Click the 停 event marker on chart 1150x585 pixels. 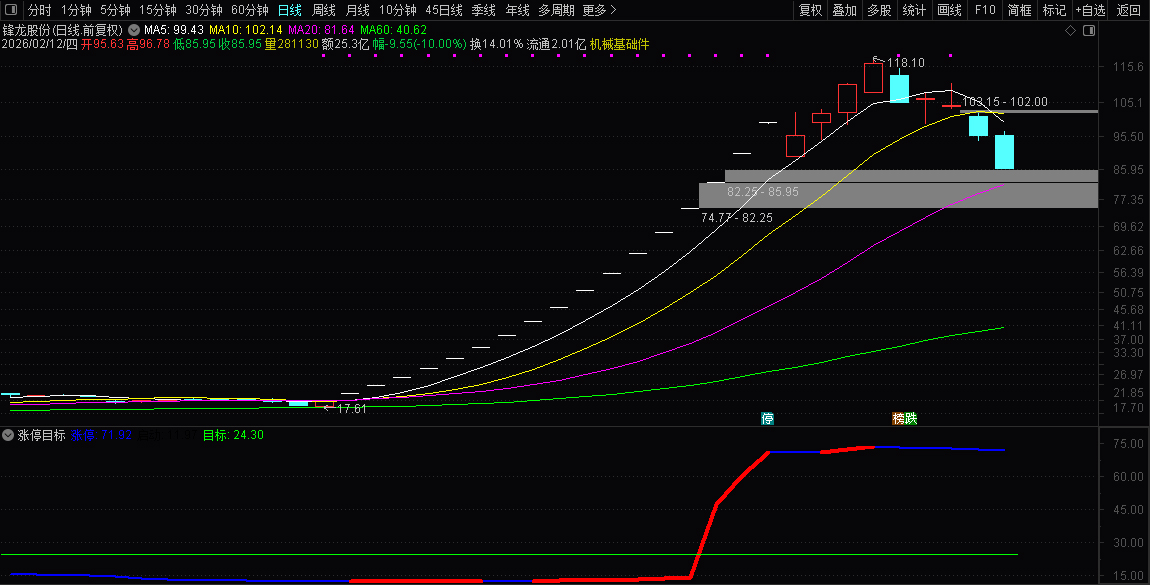[x=768, y=418]
